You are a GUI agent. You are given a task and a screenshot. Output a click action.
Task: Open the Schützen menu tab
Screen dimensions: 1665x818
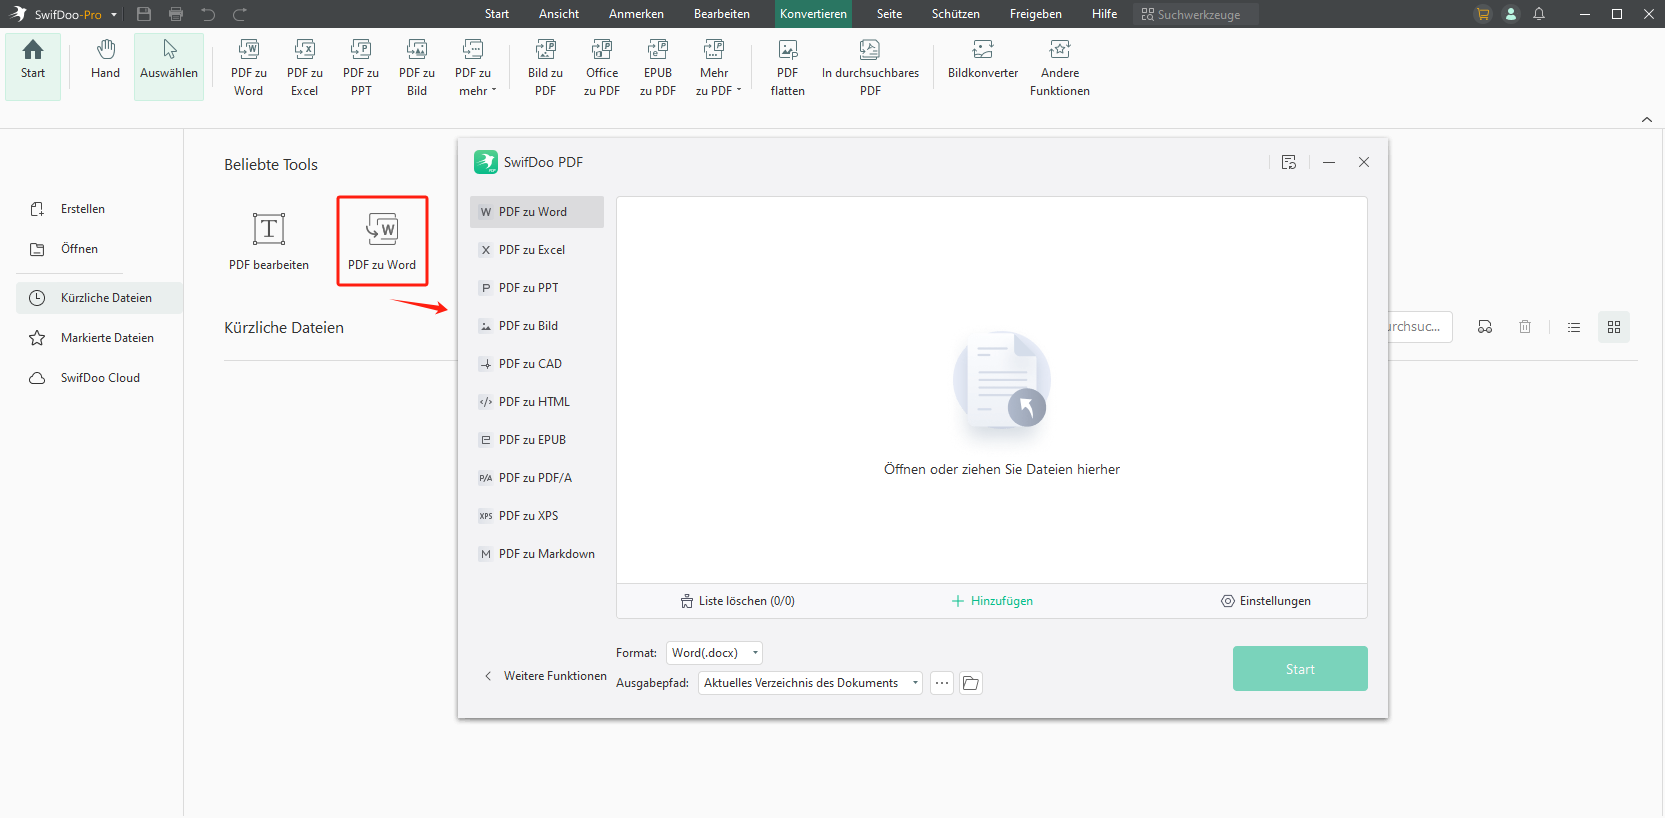[956, 14]
